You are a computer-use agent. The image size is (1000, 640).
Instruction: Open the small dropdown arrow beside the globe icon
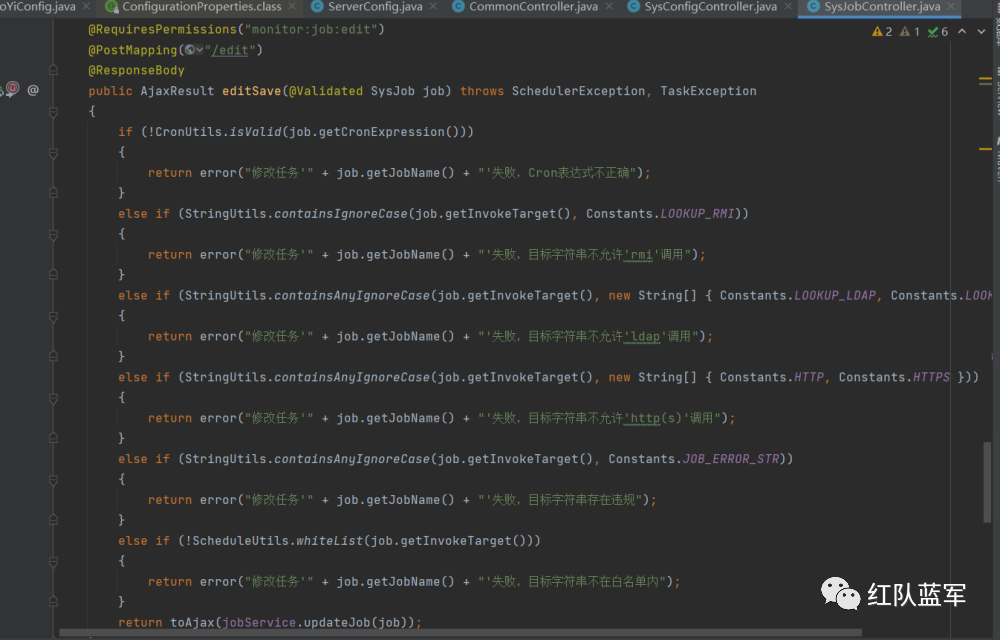tap(200, 50)
